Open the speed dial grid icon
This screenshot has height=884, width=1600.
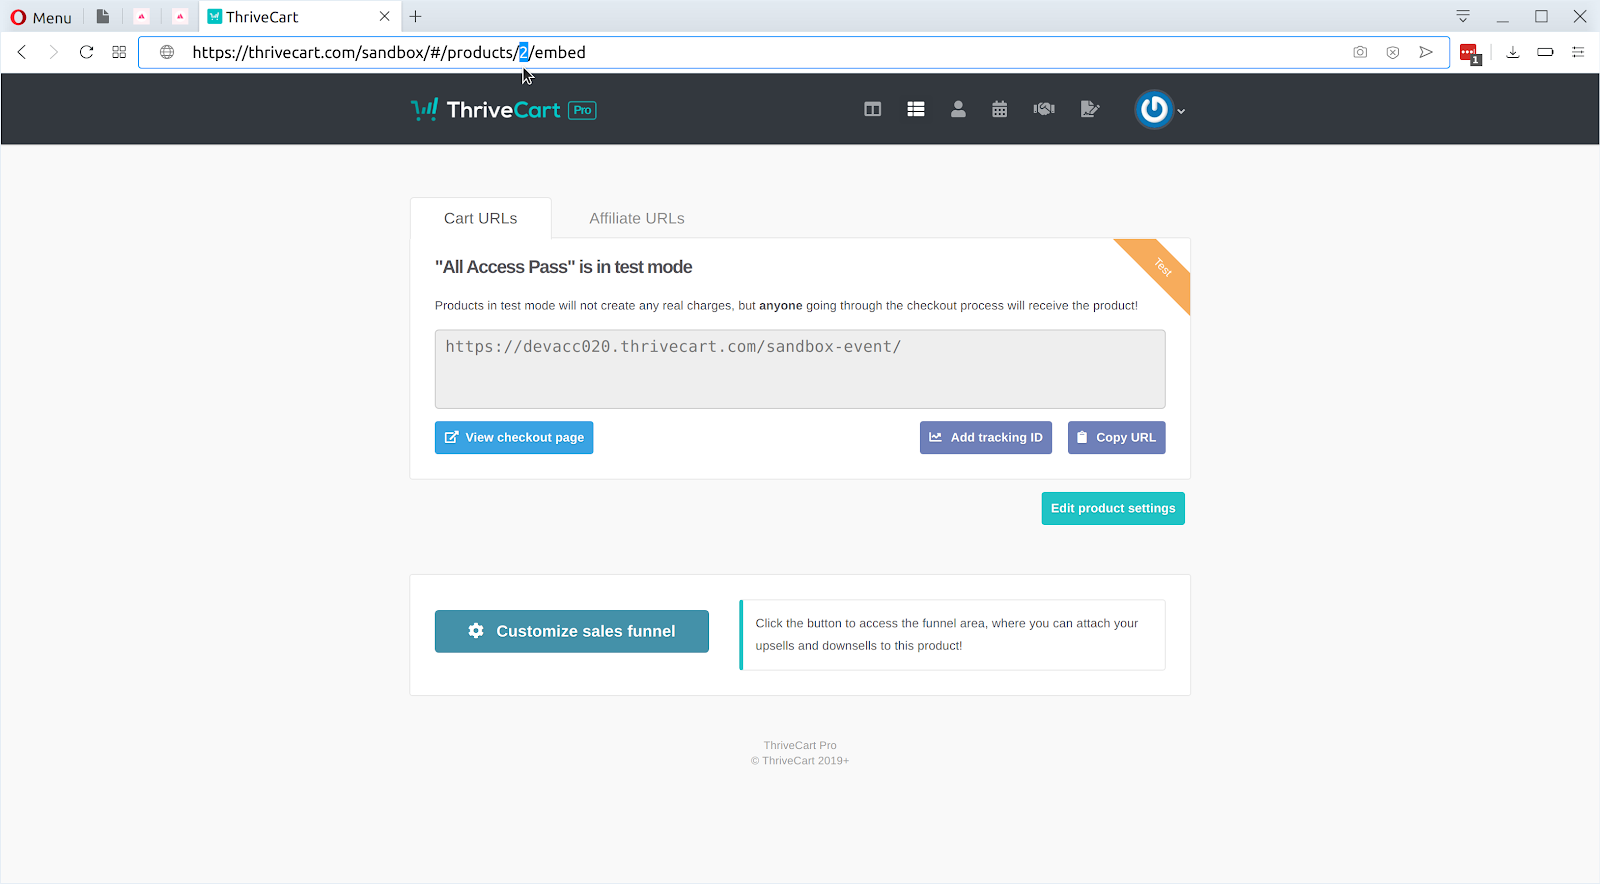click(x=119, y=52)
